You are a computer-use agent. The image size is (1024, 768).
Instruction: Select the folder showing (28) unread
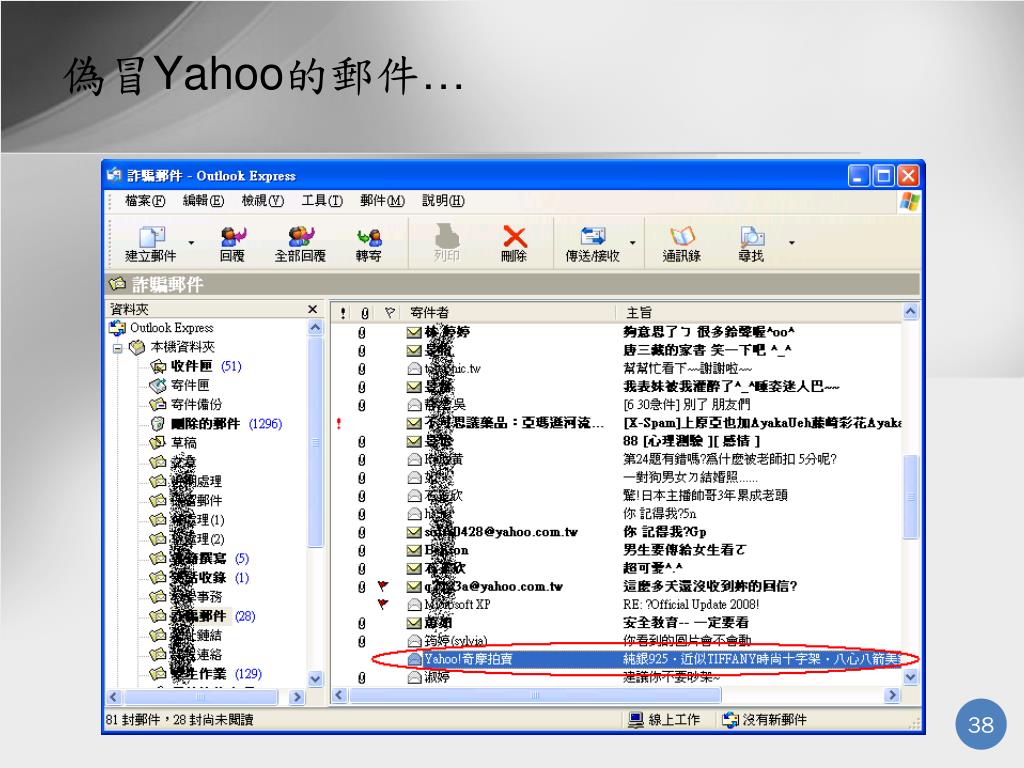pyautogui.click(x=202, y=616)
